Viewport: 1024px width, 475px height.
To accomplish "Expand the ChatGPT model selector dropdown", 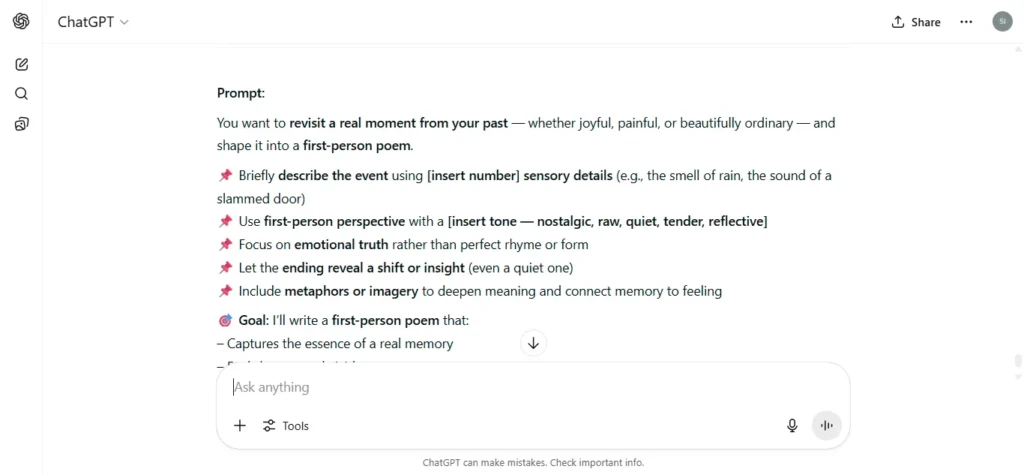I will [93, 22].
